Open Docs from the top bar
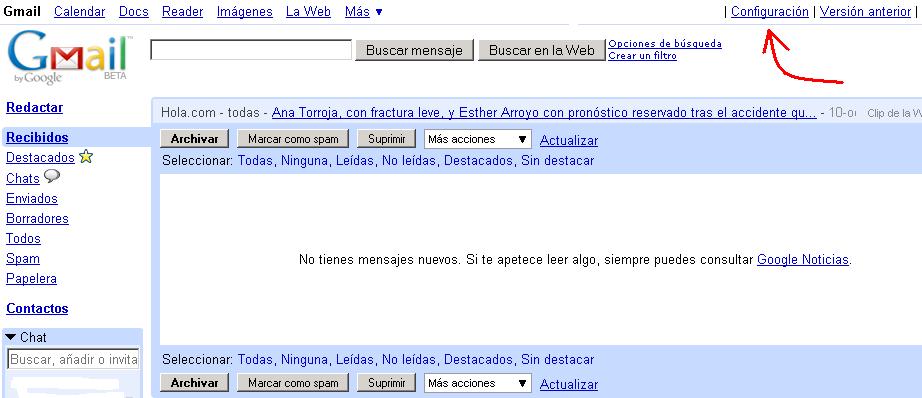 pos(133,11)
